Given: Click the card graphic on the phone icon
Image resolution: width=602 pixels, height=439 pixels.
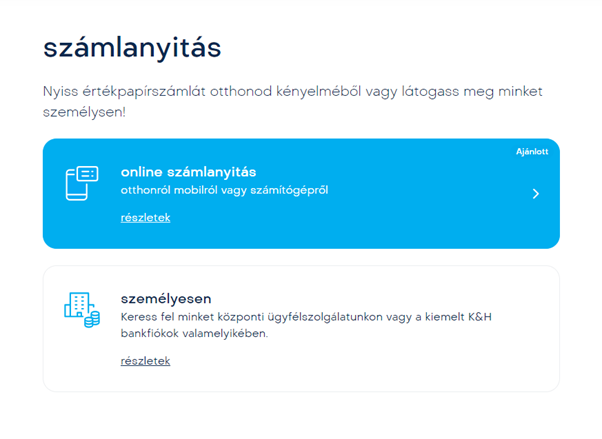Looking at the screenshot, I should point(88,174).
